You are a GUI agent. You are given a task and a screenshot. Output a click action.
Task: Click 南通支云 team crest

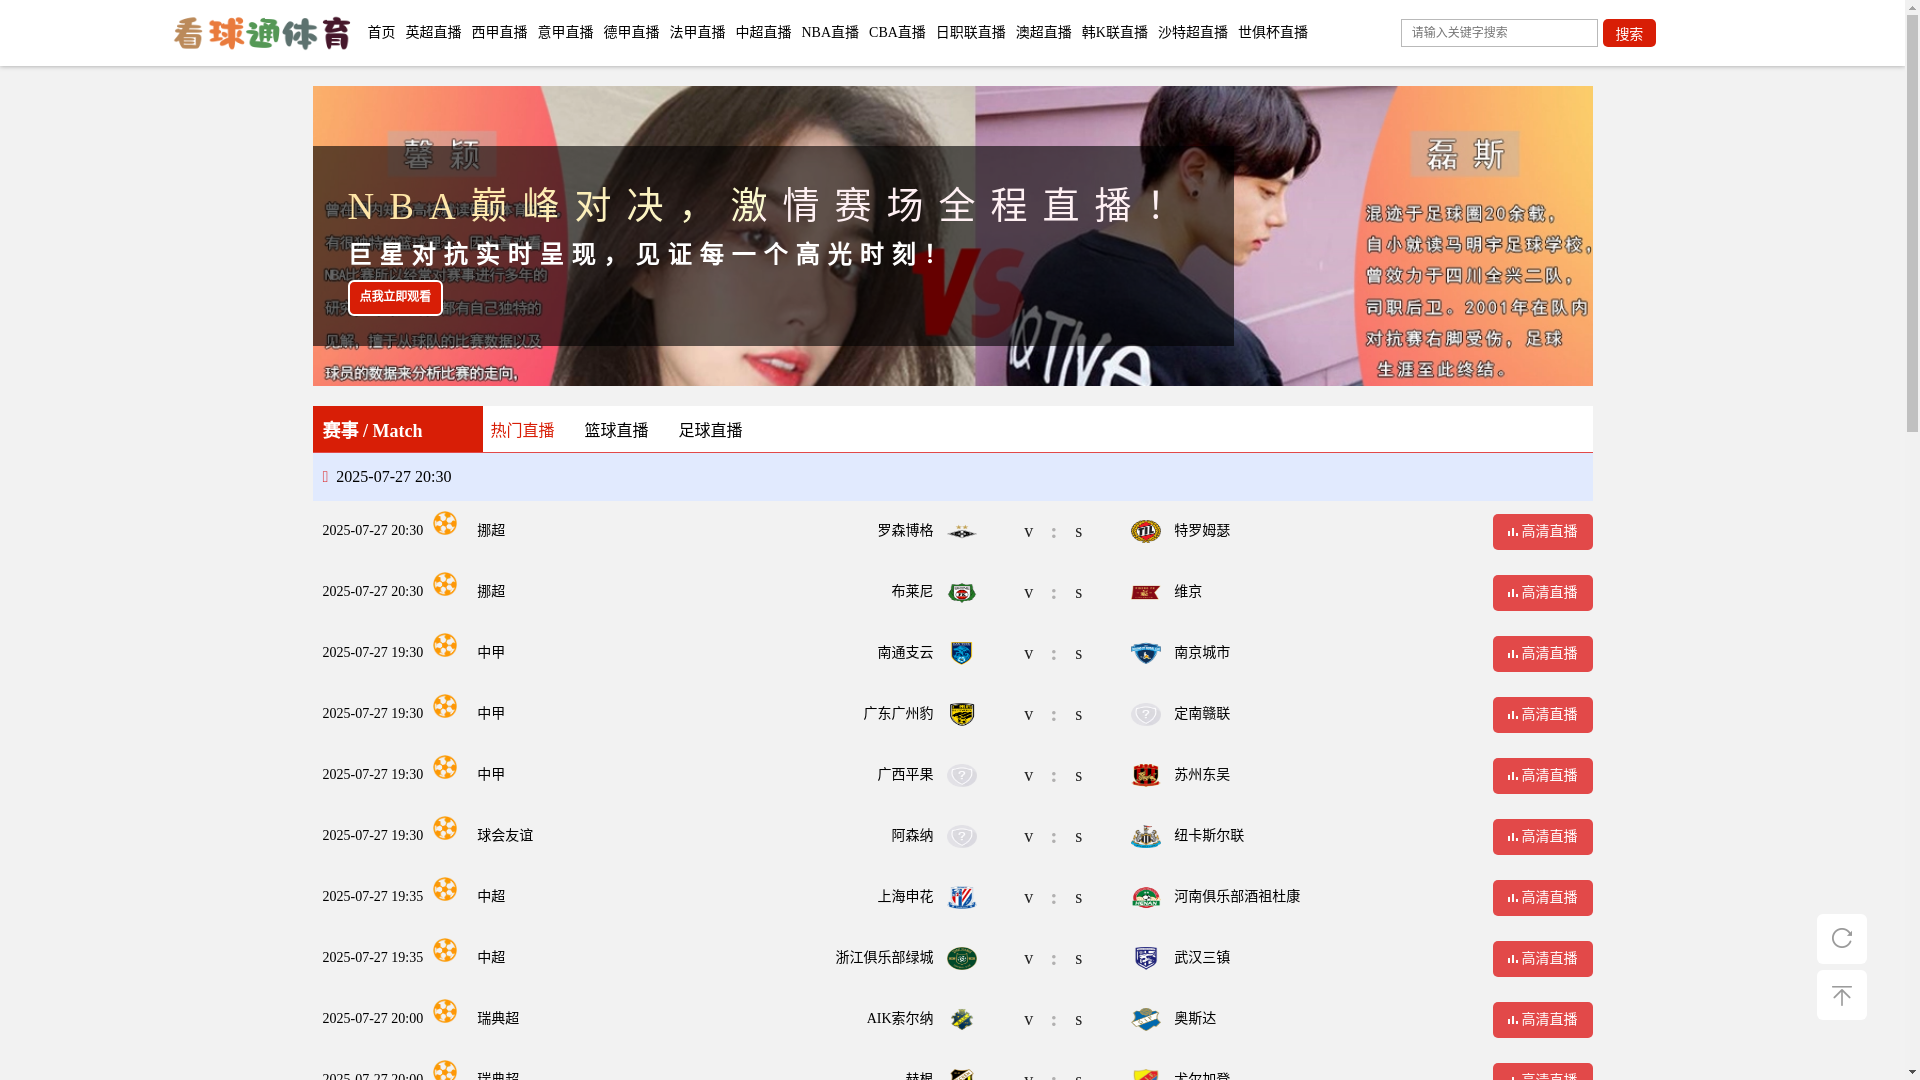[961, 654]
